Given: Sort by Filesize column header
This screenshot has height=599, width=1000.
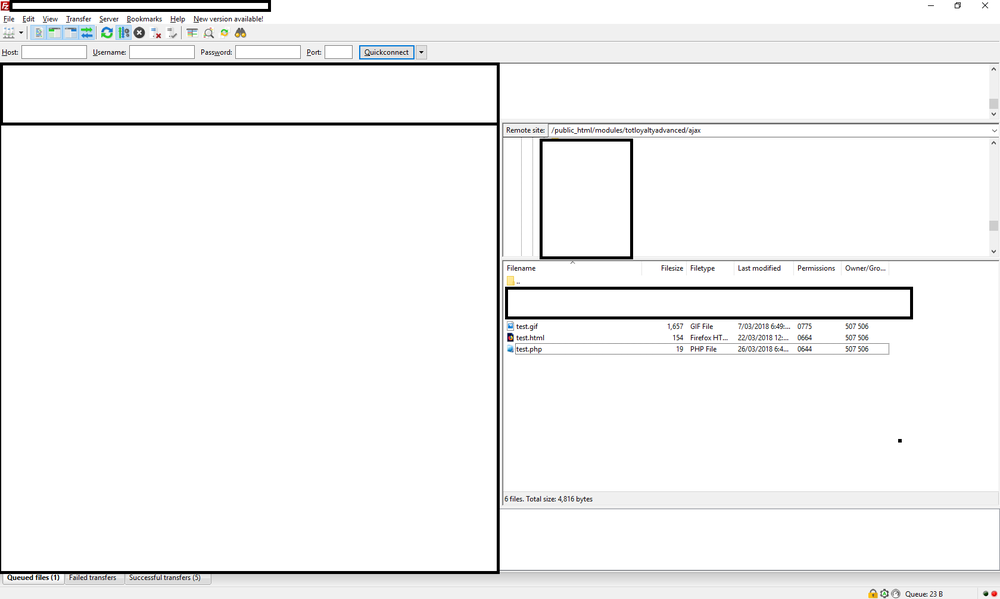Looking at the screenshot, I should (664, 269).
